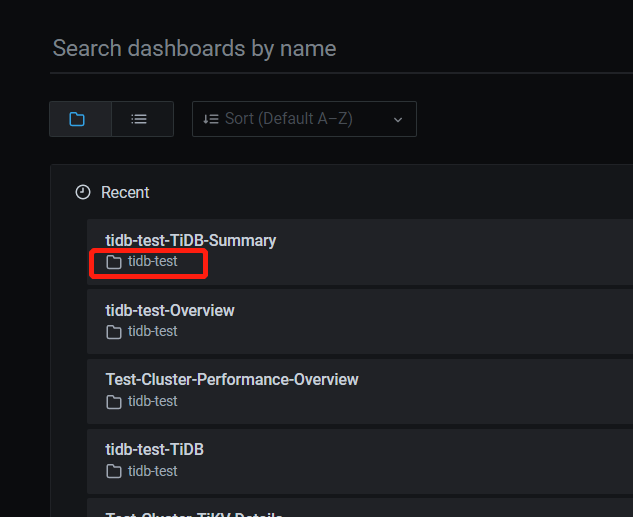Click the clock icon beside Recent
This screenshot has width=633, height=517.
click(83, 192)
